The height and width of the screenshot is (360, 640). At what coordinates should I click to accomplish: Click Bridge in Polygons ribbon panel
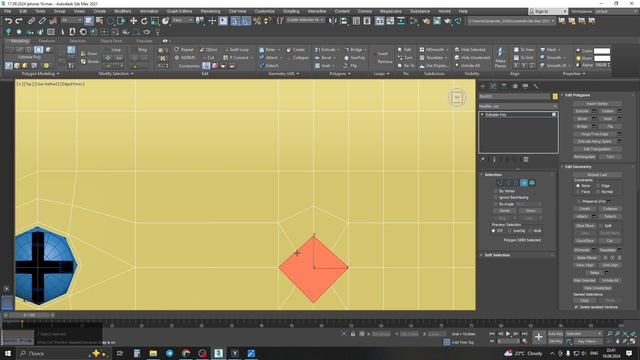click(354, 49)
